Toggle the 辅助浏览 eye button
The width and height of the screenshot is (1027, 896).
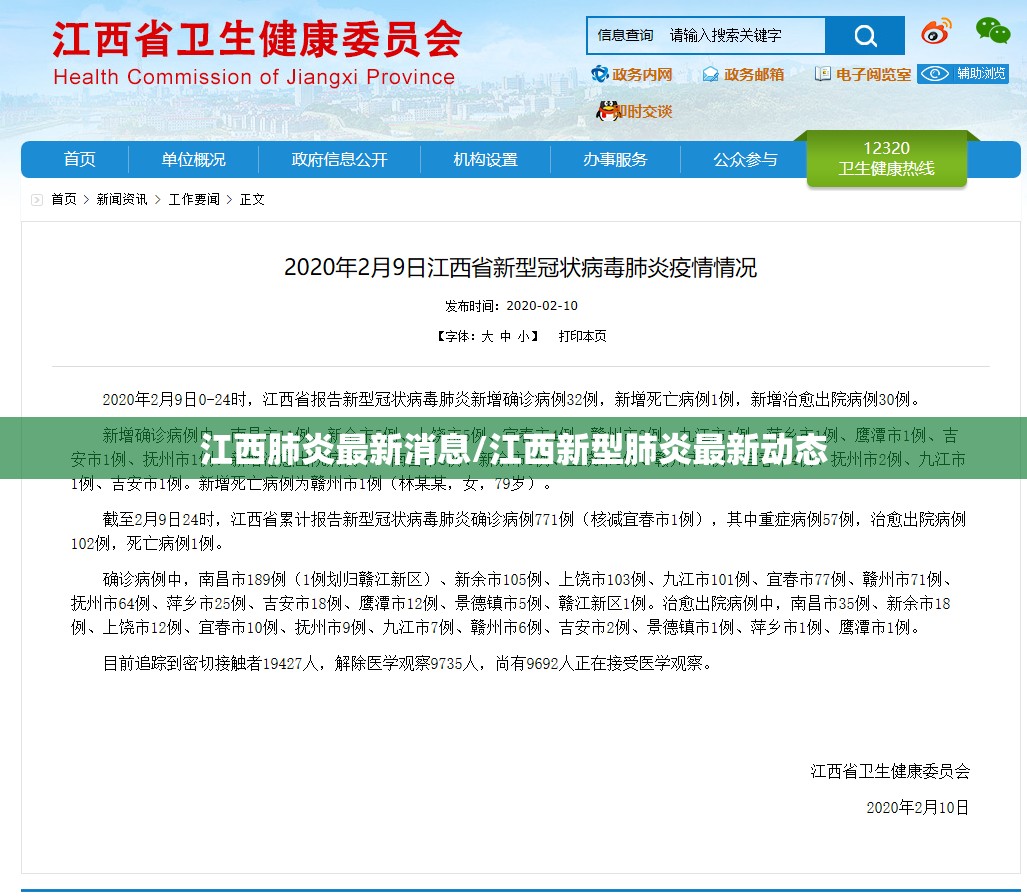[963, 73]
